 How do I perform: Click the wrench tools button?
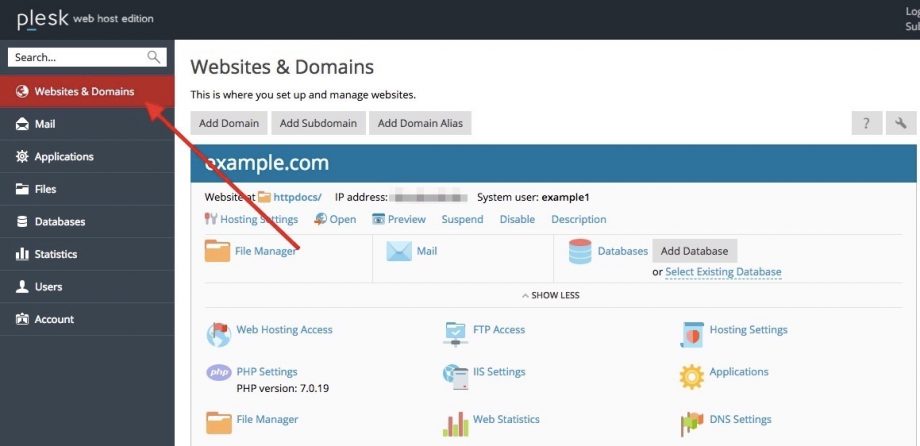tap(901, 123)
